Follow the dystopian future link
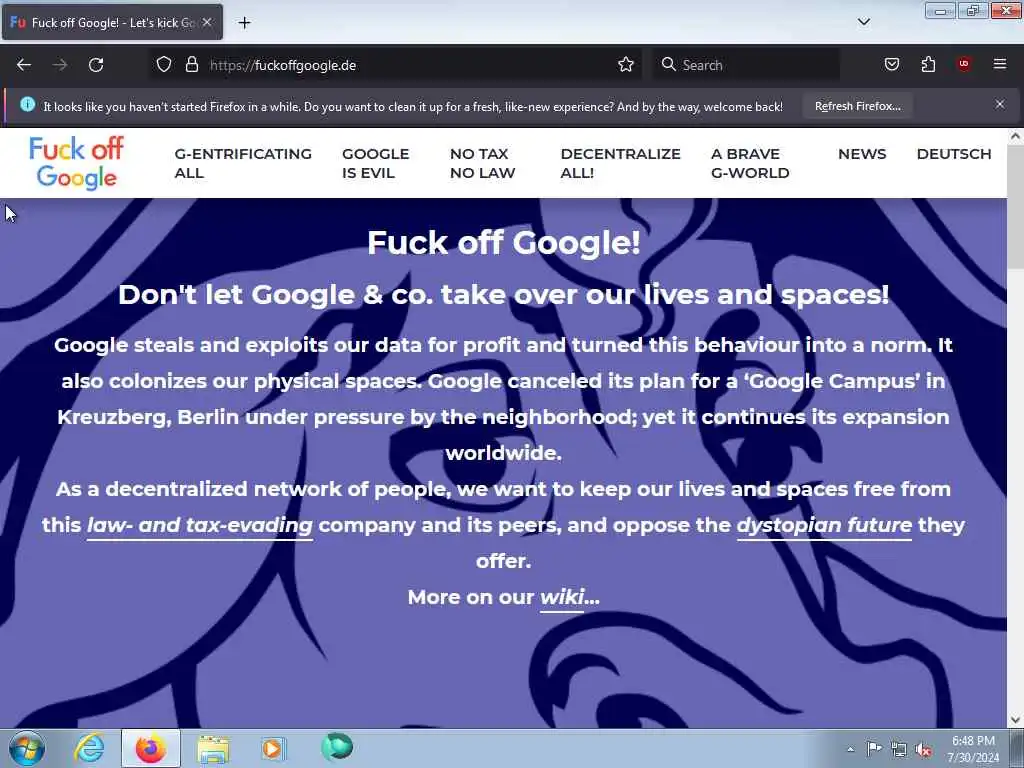 tap(824, 526)
